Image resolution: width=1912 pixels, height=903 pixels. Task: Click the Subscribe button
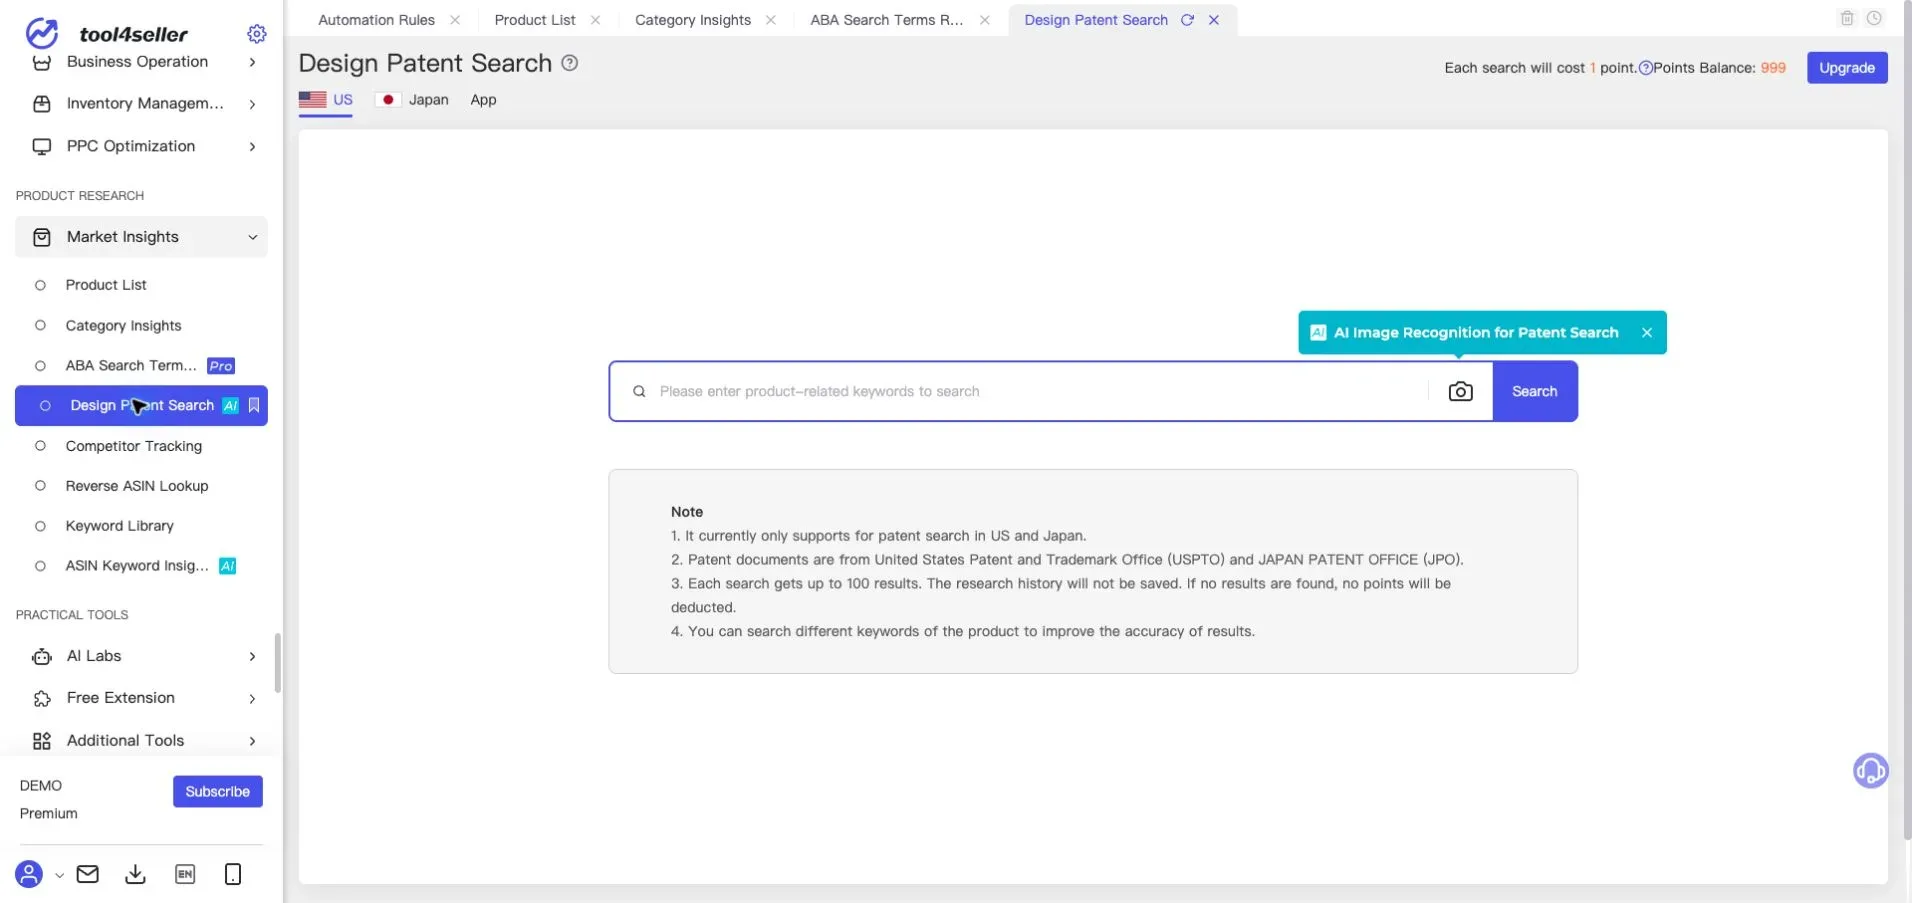tap(218, 791)
